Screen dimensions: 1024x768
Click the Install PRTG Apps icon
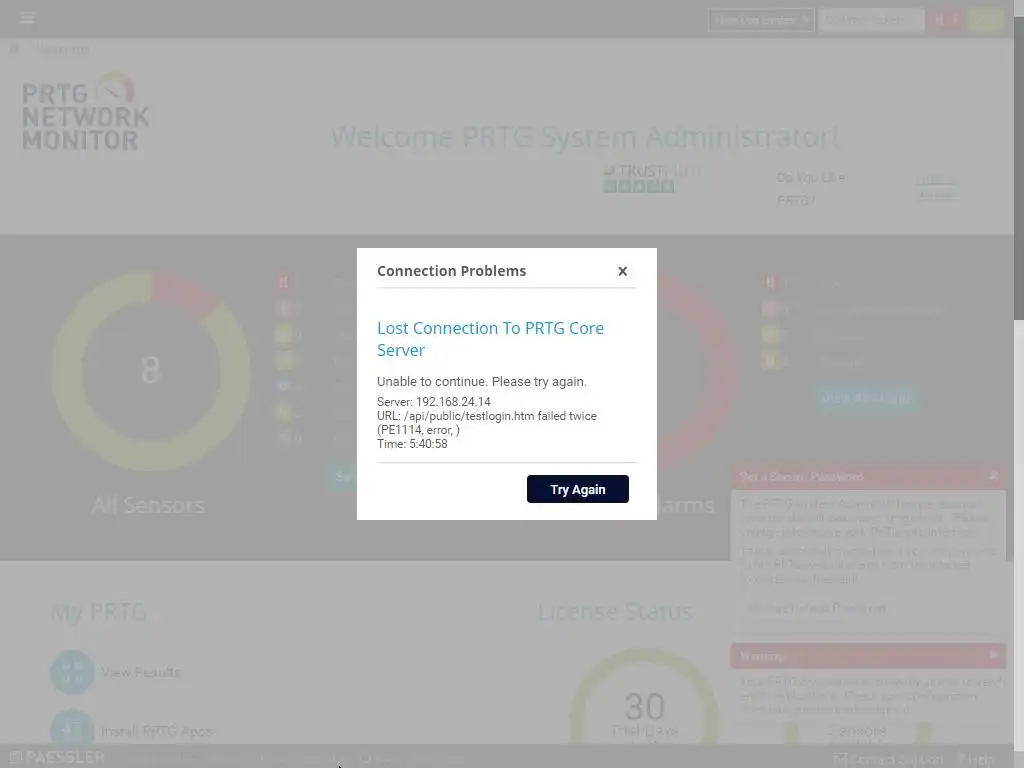click(72, 727)
